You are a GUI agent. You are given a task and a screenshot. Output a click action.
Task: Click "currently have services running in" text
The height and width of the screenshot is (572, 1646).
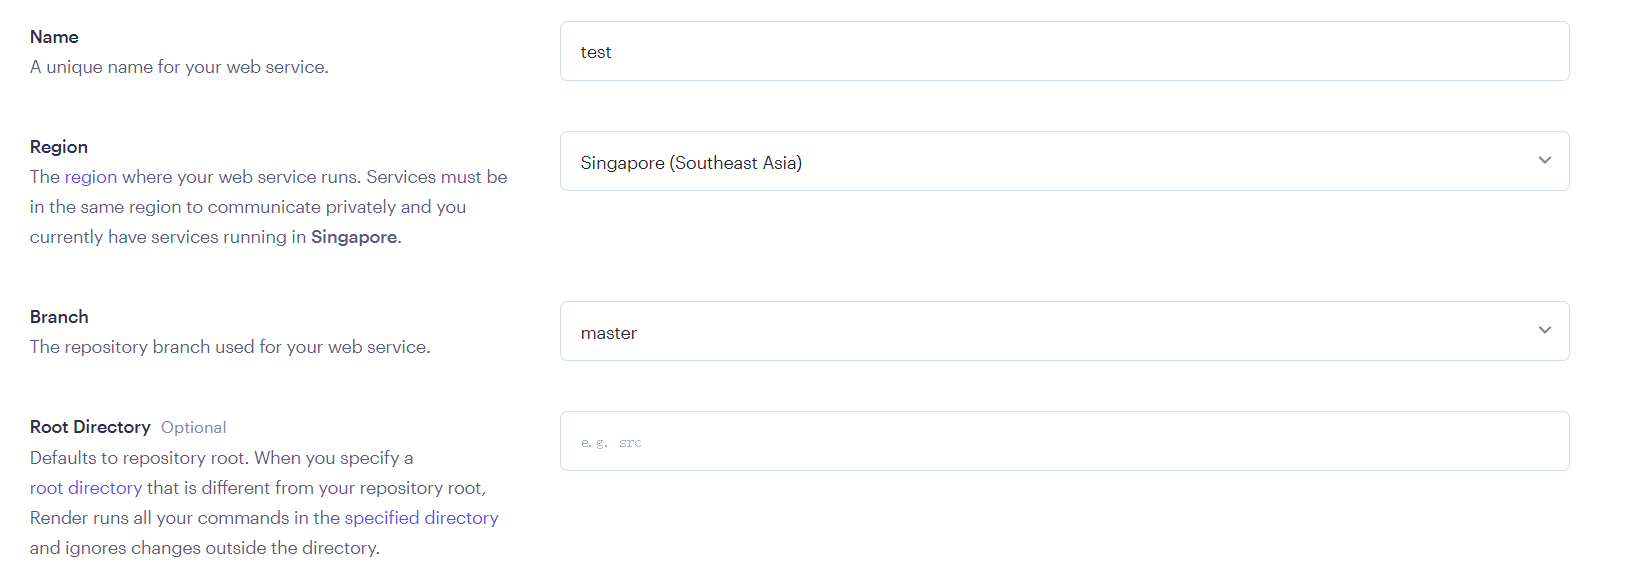(x=168, y=237)
